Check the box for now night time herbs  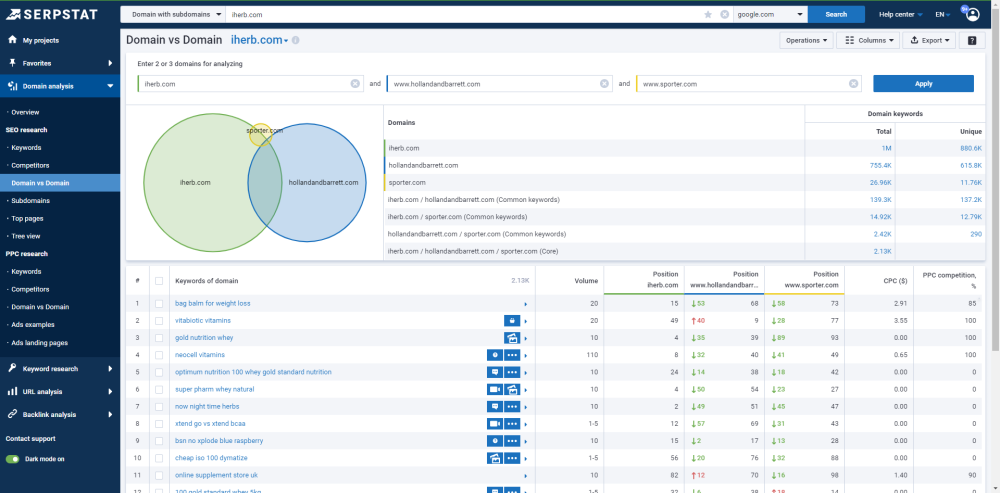(159, 406)
